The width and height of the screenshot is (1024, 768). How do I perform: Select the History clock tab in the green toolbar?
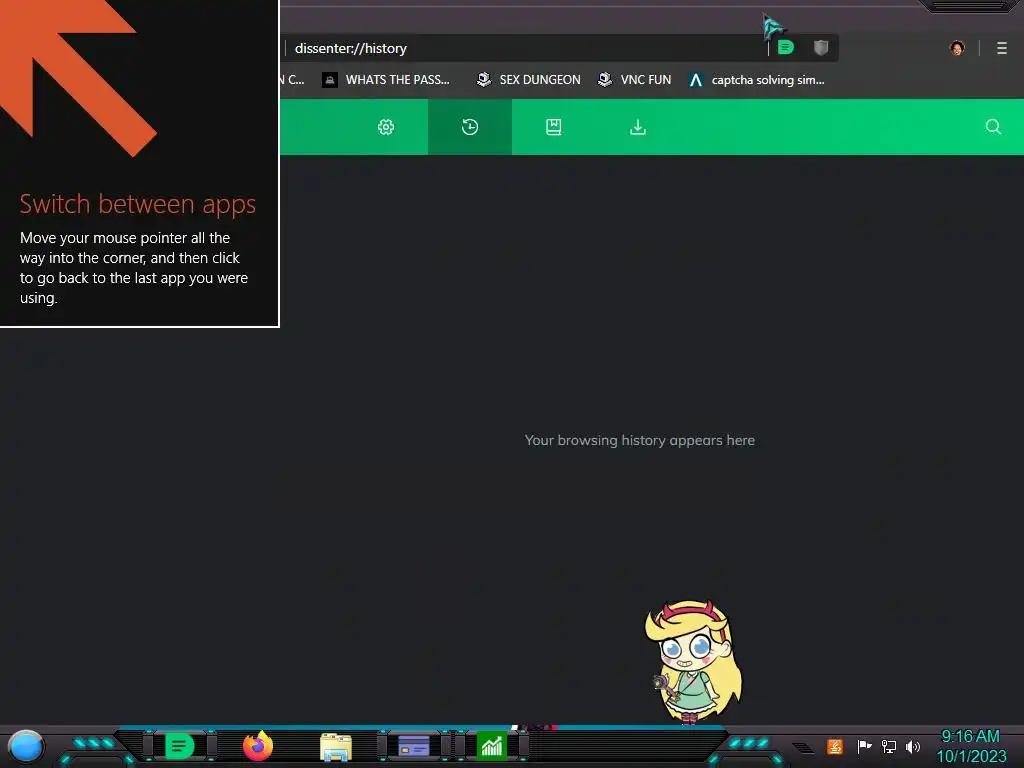[470, 127]
